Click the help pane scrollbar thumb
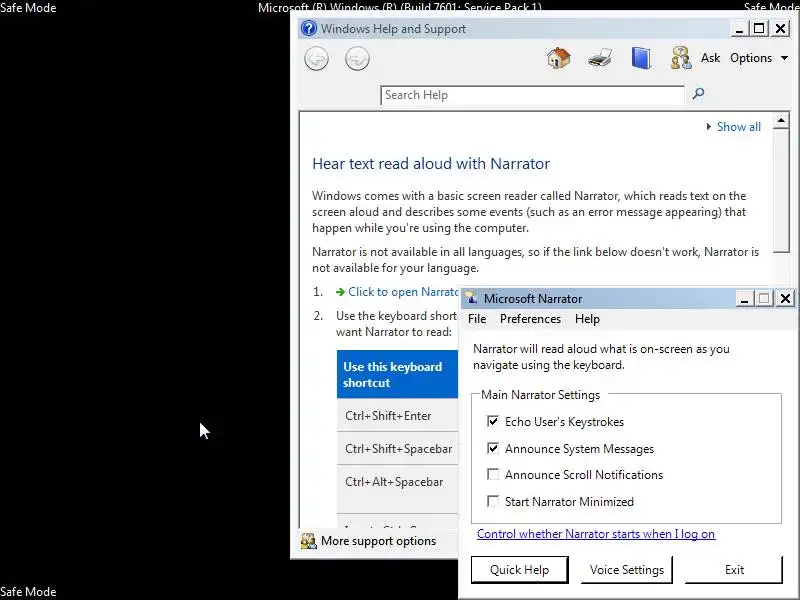The width and height of the screenshot is (800, 600). (x=781, y=191)
